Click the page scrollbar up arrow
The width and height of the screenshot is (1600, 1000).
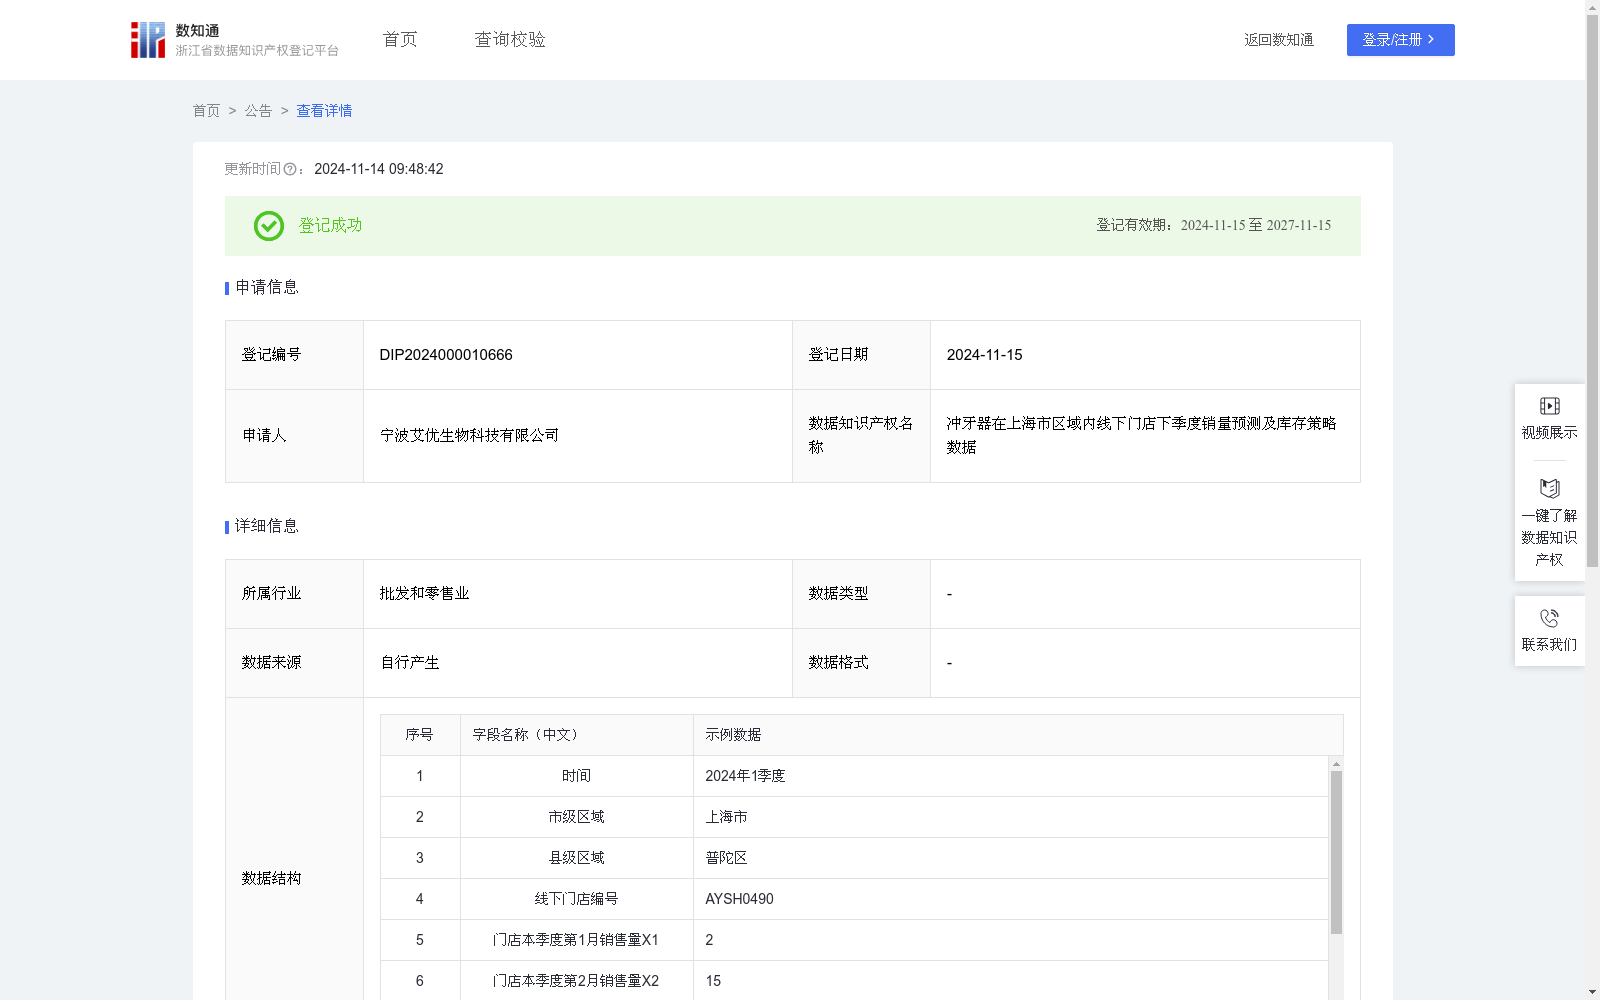pyautogui.click(x=1592, y=7)
